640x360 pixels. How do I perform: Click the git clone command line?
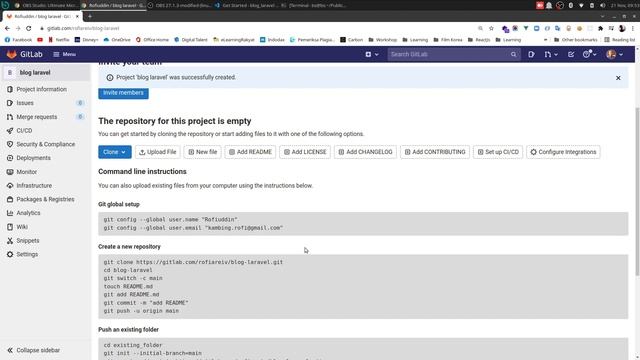(193, 262)
